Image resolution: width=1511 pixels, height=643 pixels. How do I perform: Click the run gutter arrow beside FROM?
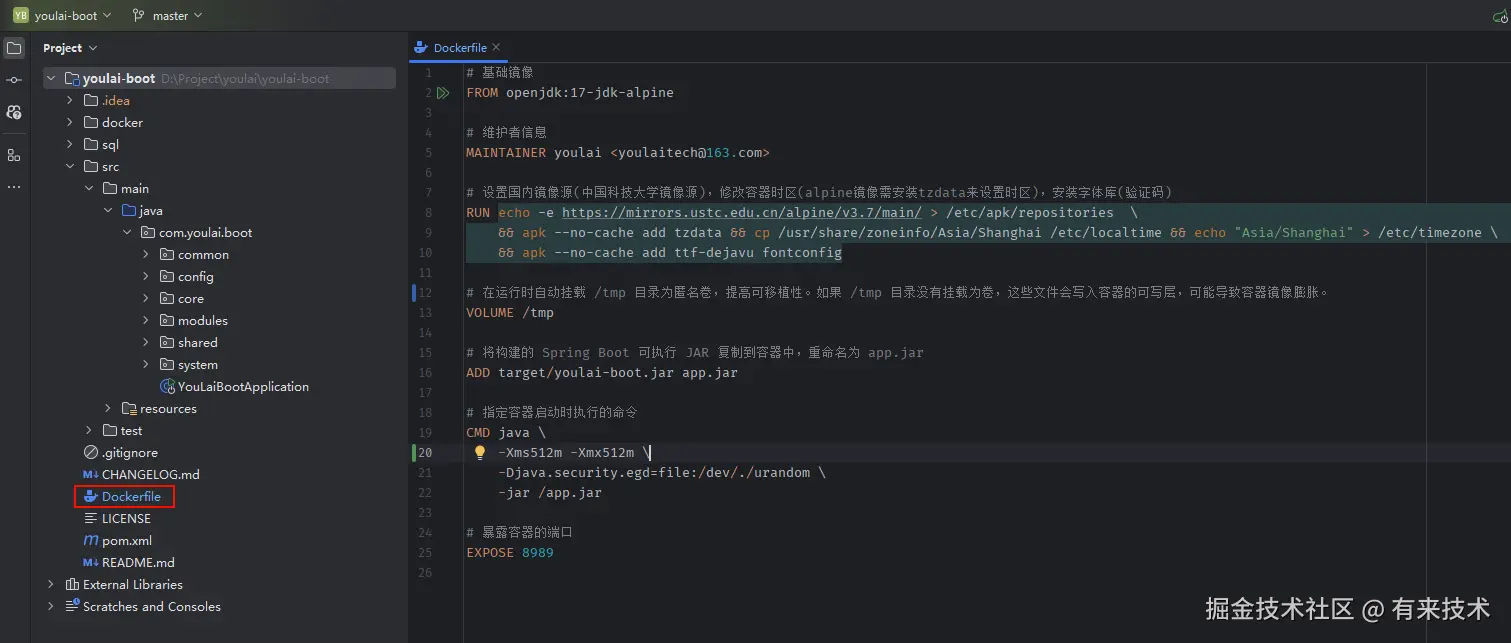click(x=443, y=93)
